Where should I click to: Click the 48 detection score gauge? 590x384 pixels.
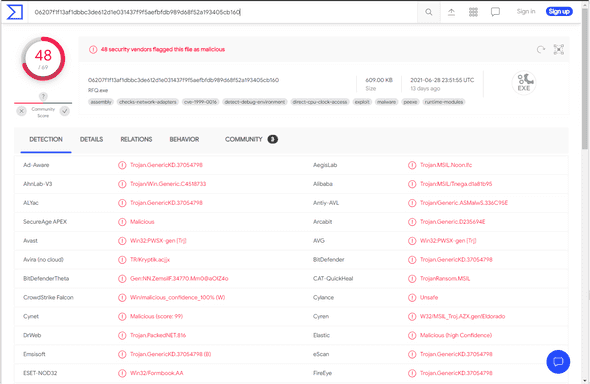[x=43, y=59]
